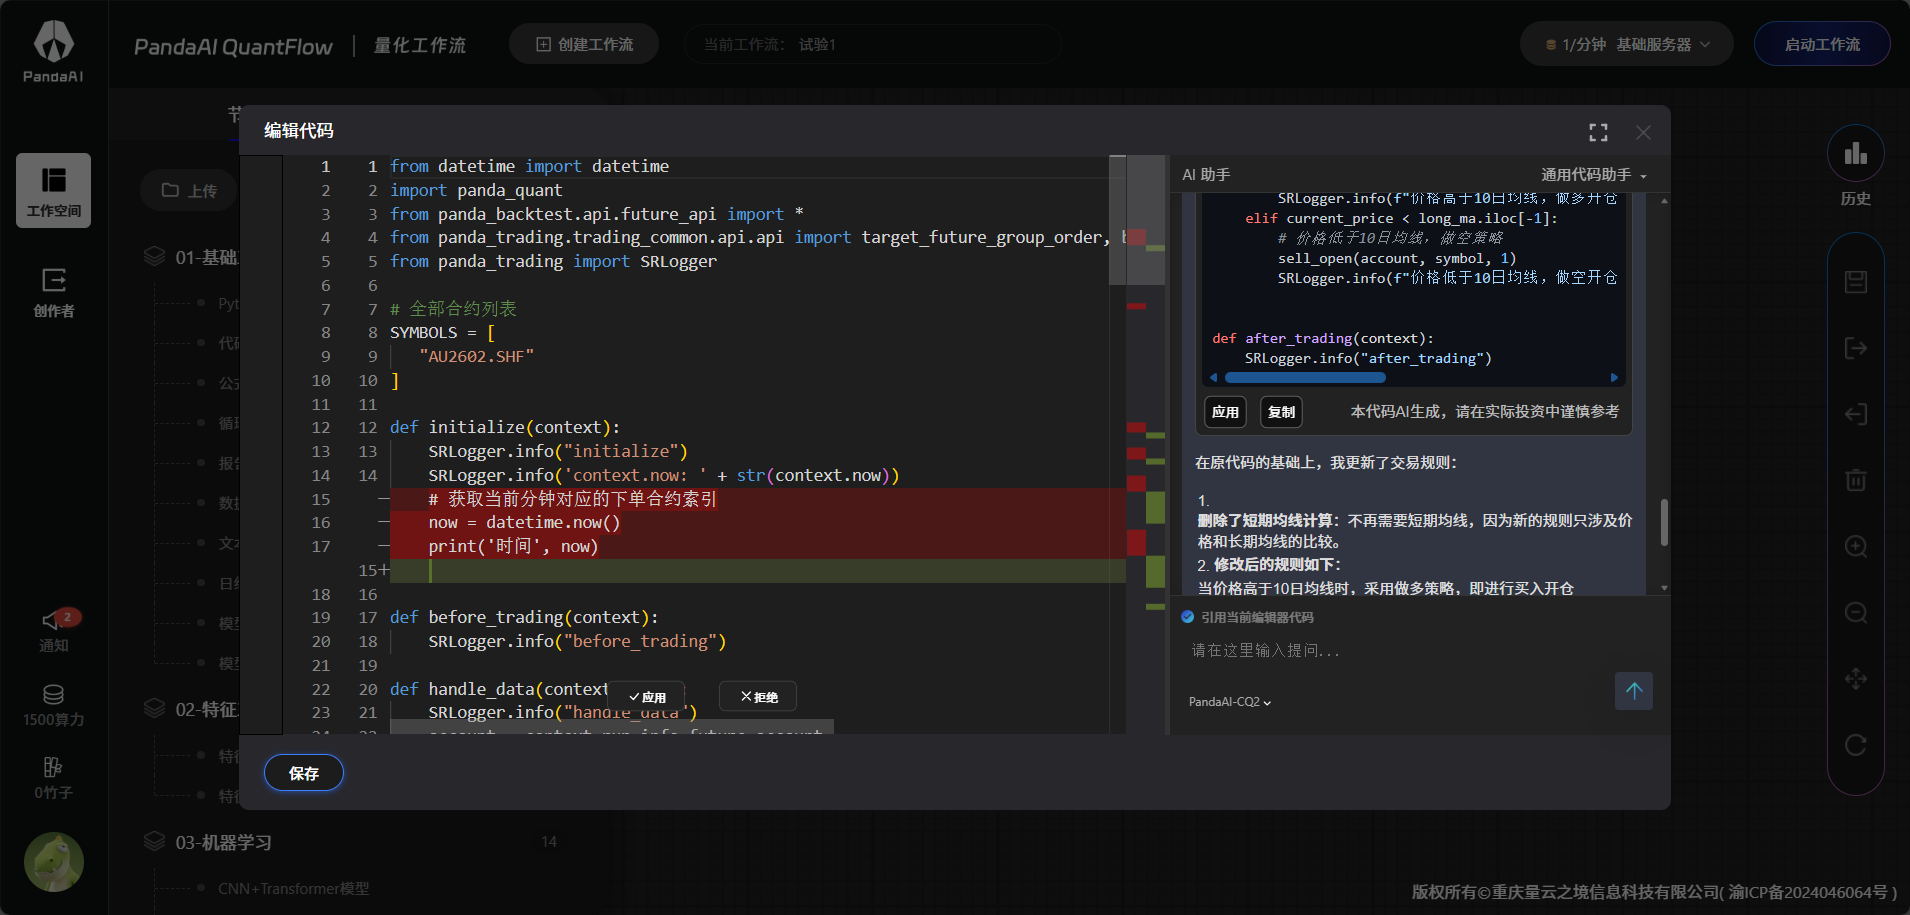Send the AI assistant prompt with the arrow button
This screenshot has width=1910, height=915.
pos(1634,691)
